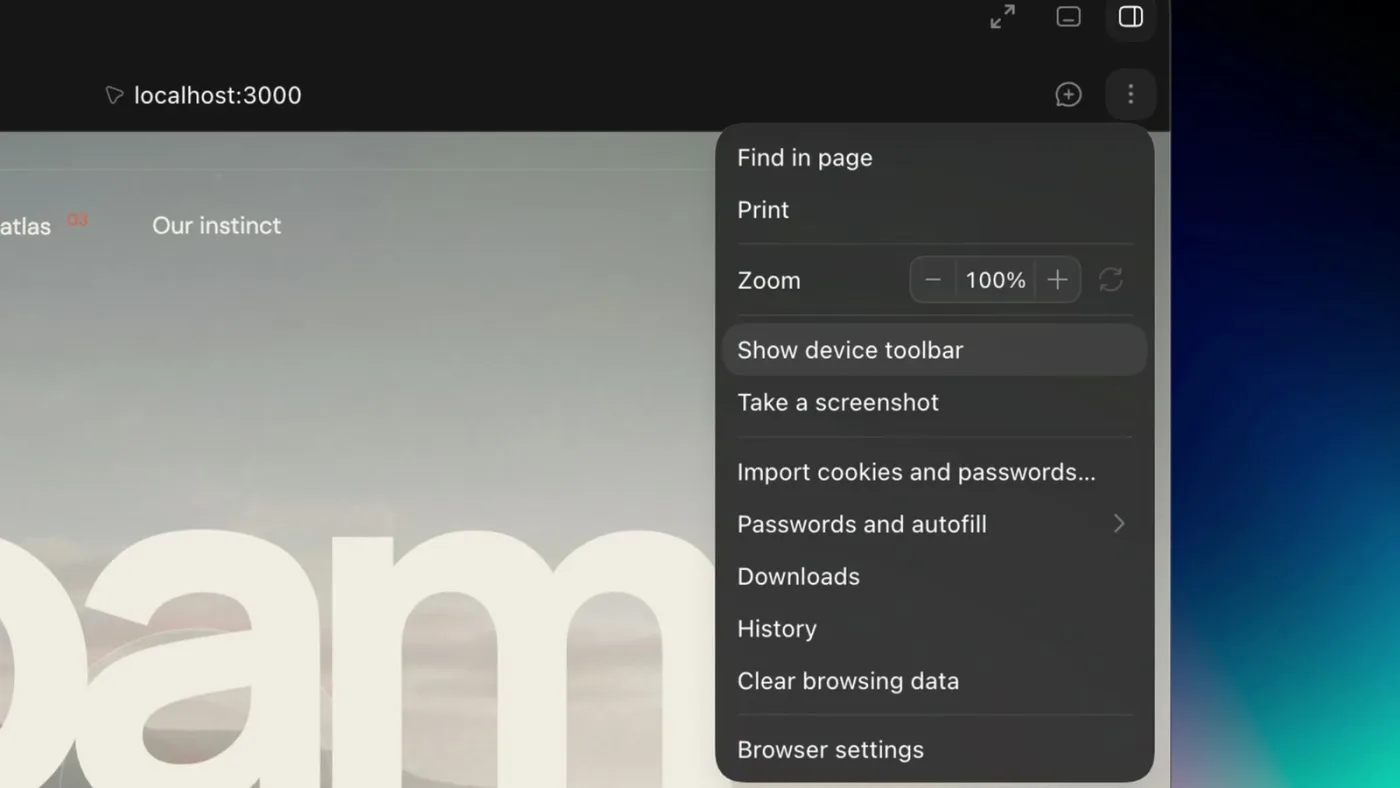Toggle the sidebar panel icon

point(1131,17)
